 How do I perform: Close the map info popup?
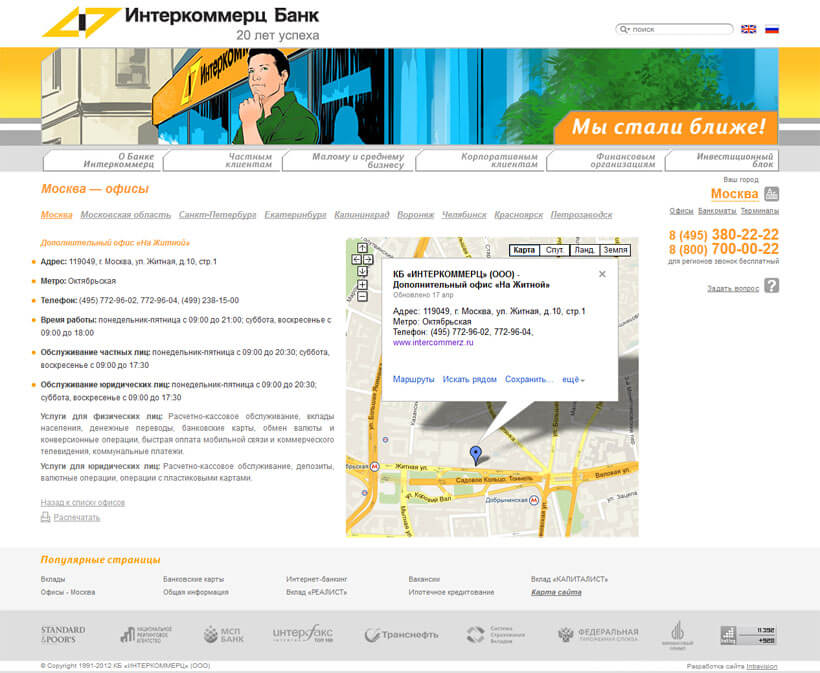click(602, 274)
